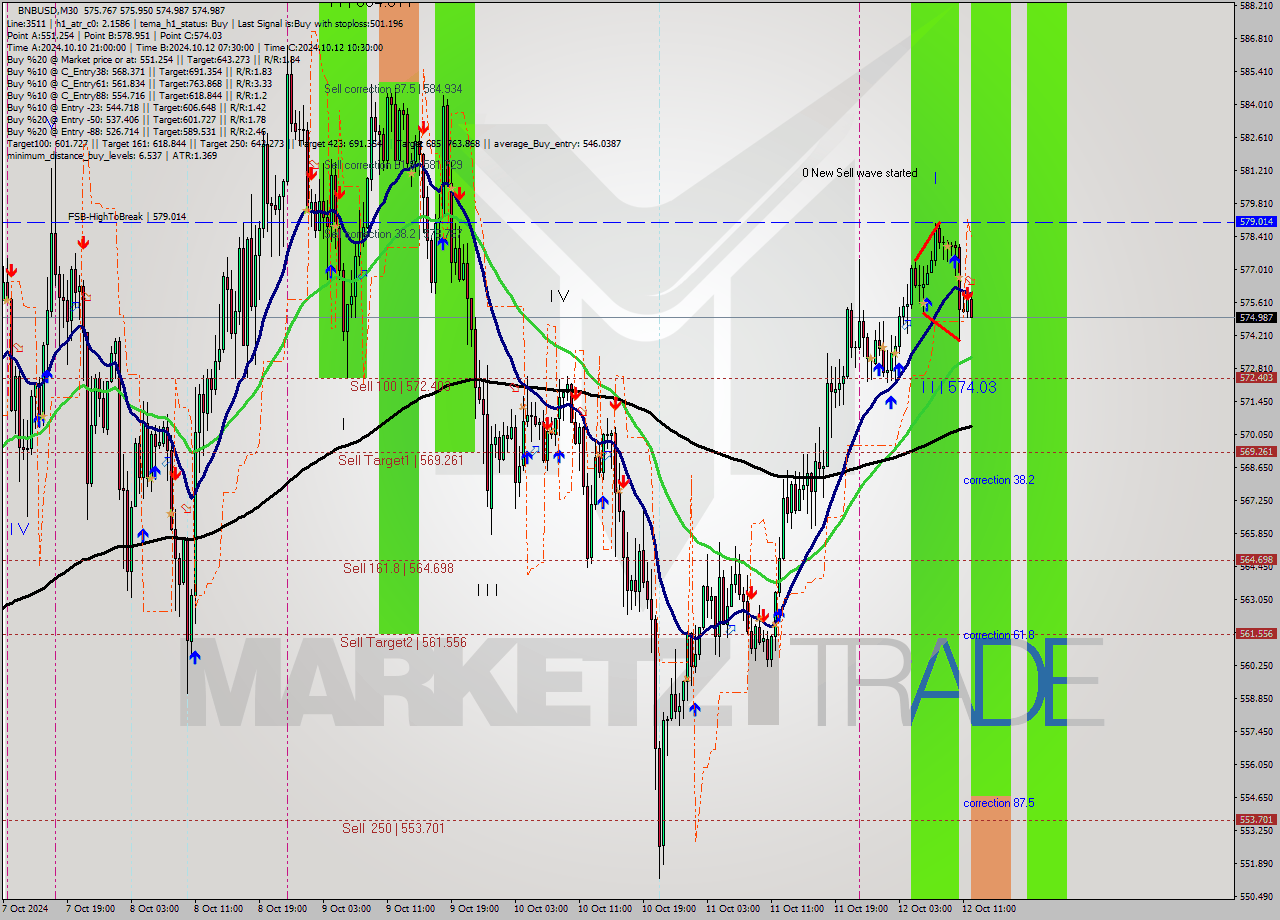
Task: Click the 557.450 price scale value
Action: (1255, 731)
